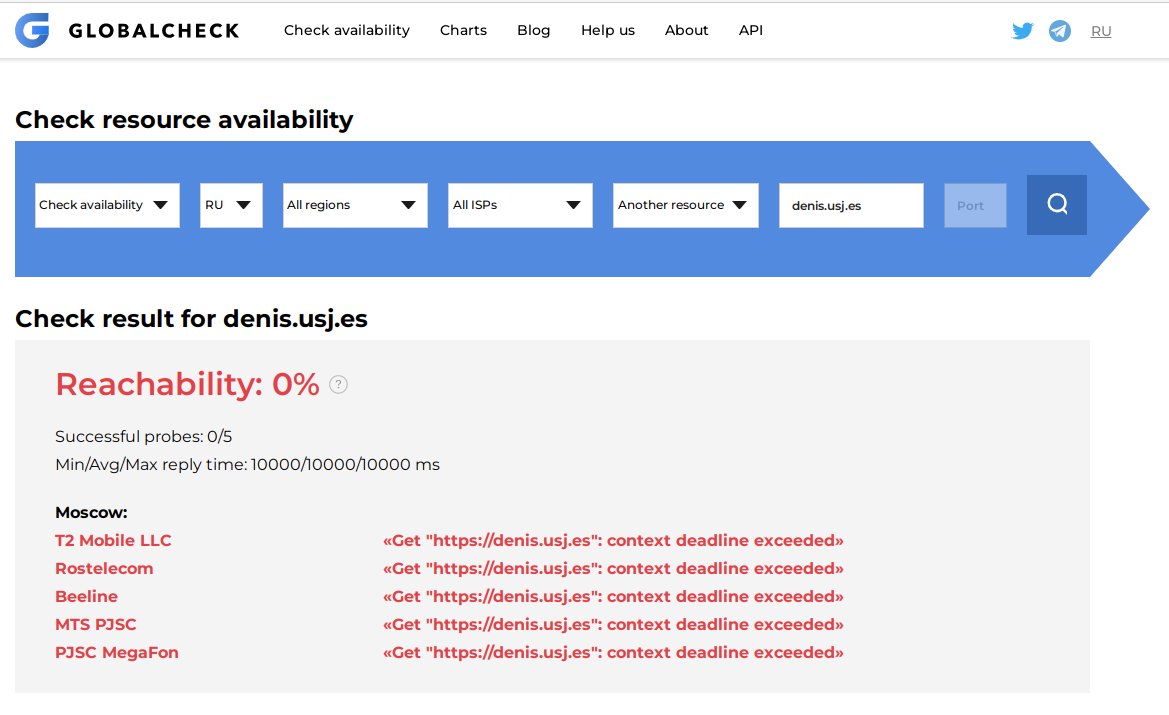
Task: Click the error message for T2 Mobile LLC
Action: click(x=613, y=541)
